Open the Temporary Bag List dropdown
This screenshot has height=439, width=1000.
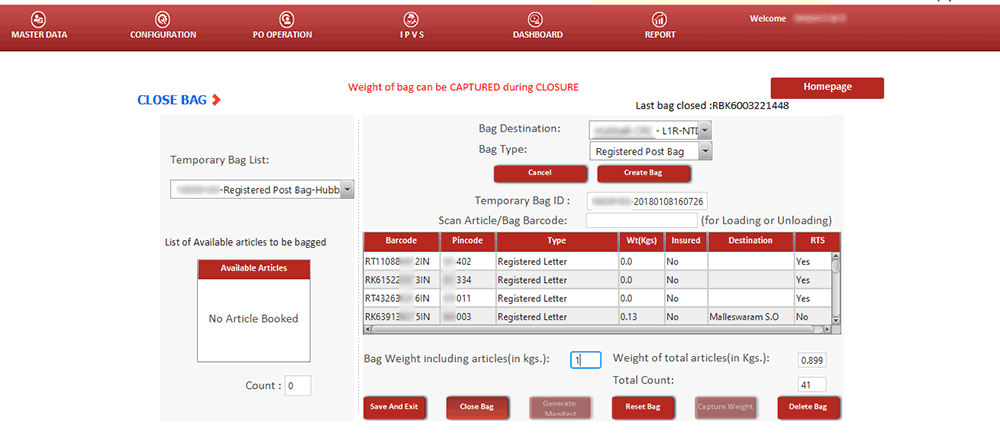346,189
